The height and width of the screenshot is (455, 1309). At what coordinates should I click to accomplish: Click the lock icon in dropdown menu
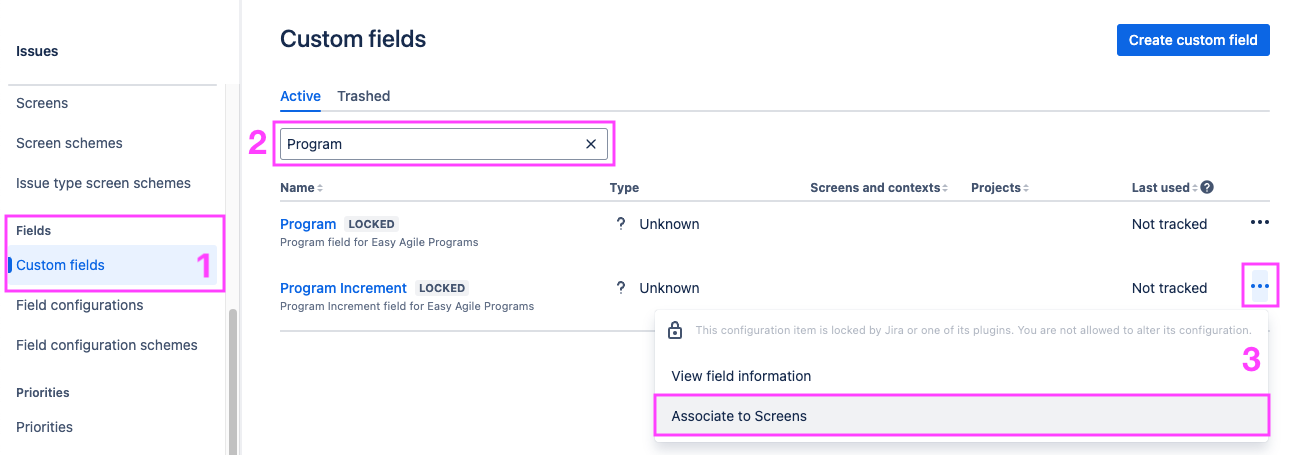pyautogui.click(x=675, y=330)
